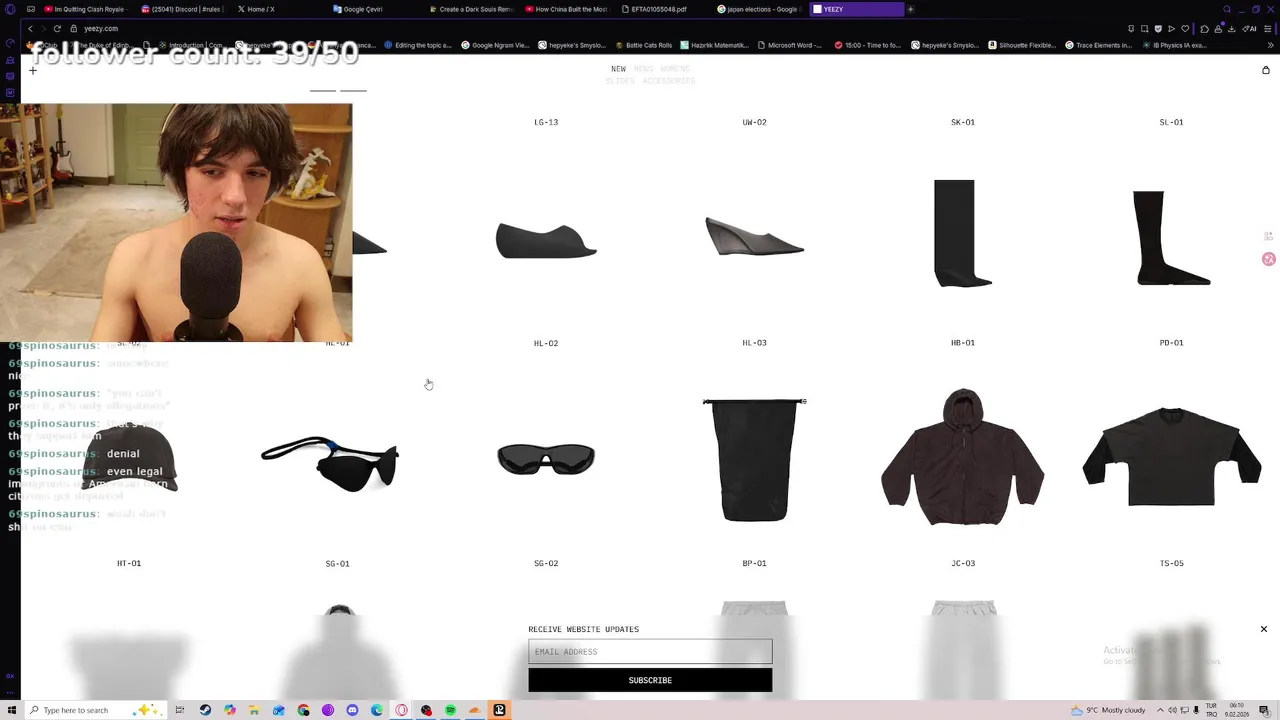Click the SUBSCRIBE button
This screenshot has height=720, width=1280.
tap(650, 680)
